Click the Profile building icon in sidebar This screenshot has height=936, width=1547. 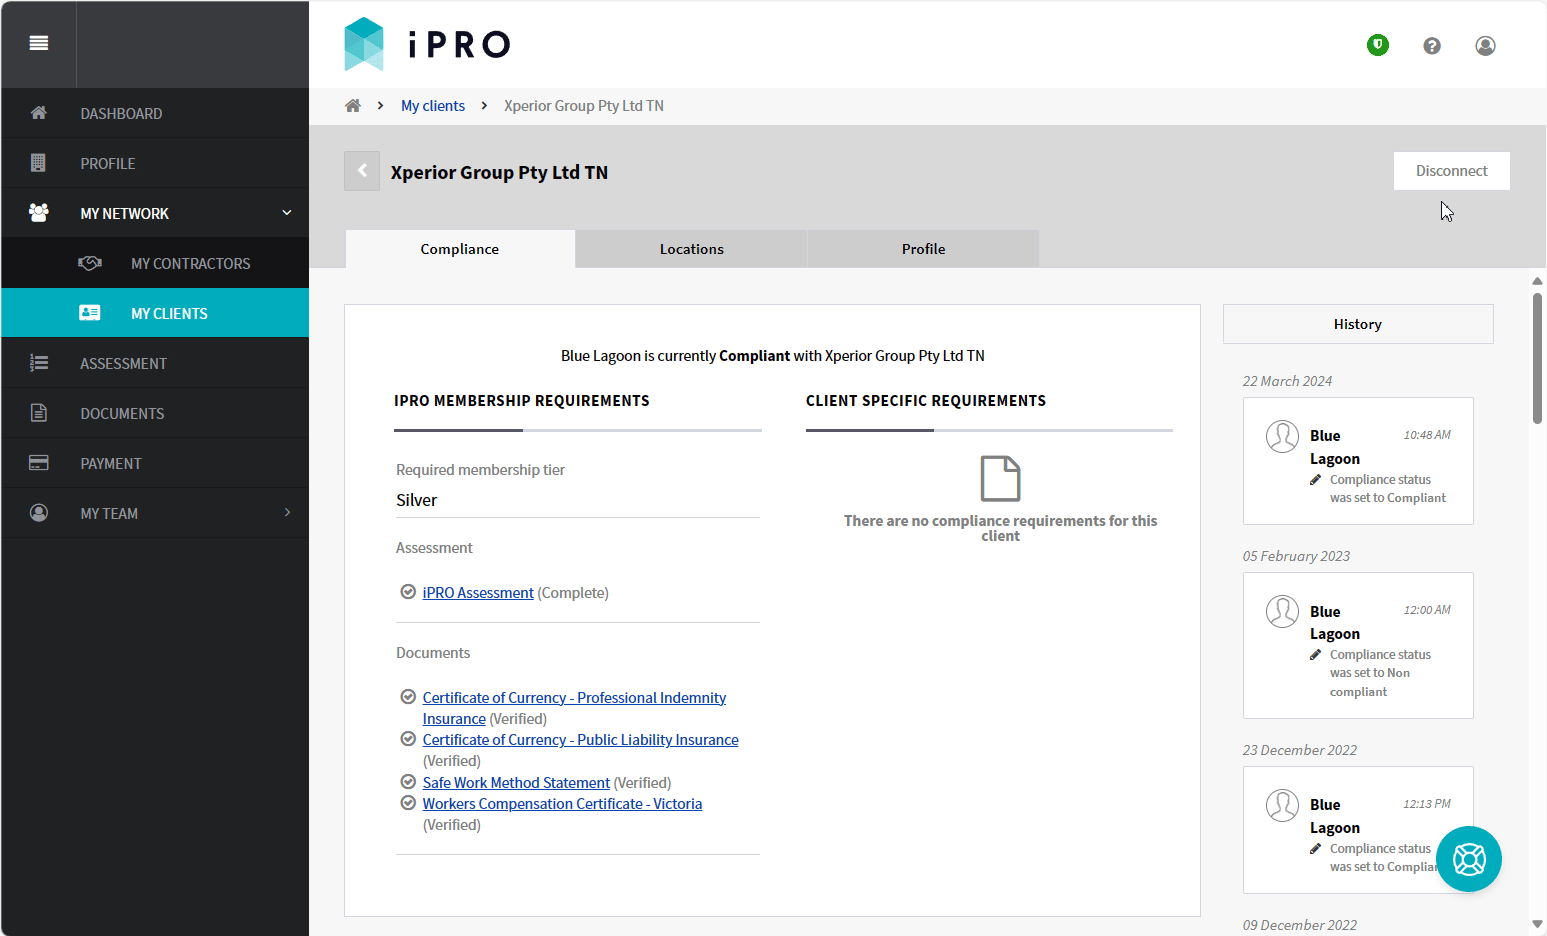(x=39, y=163)
